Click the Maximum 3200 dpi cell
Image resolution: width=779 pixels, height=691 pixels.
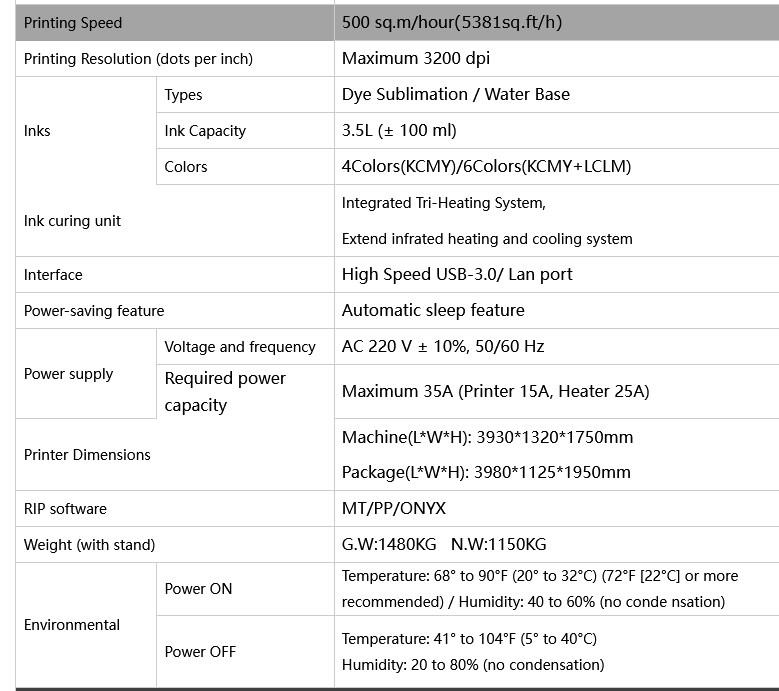(x=556, y=59)
